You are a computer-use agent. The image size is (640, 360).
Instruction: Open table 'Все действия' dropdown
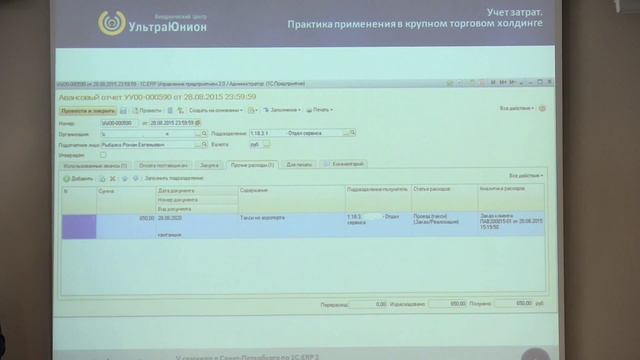point(526,176)
